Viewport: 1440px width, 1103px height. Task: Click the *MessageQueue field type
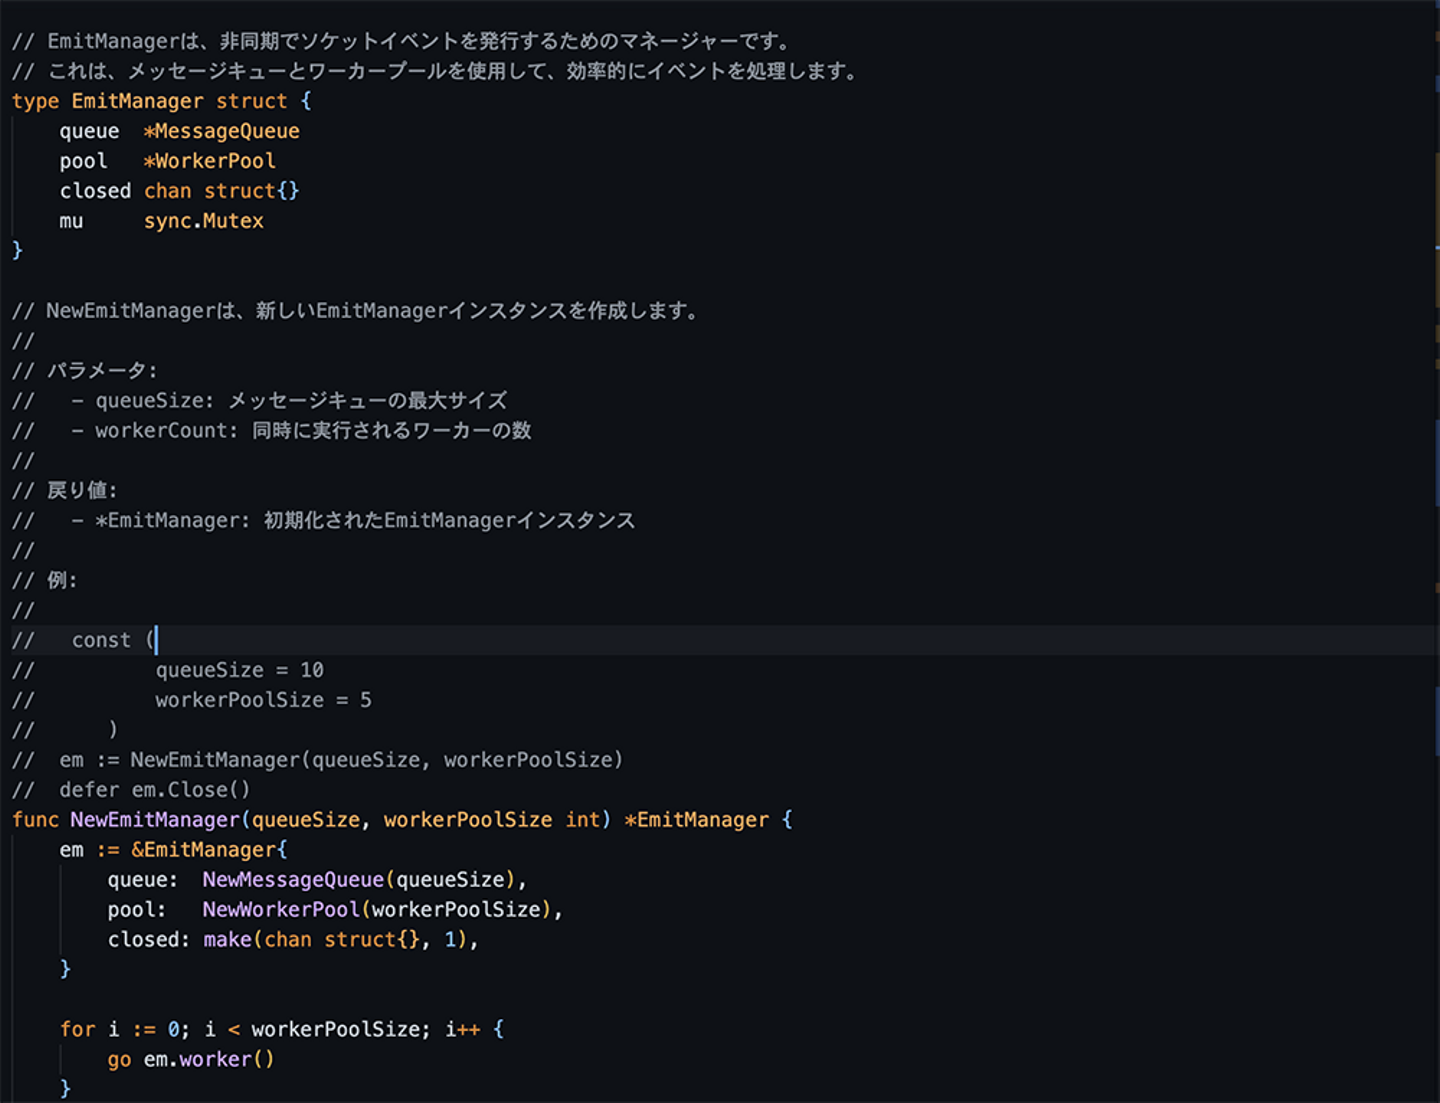click(221, 131)
